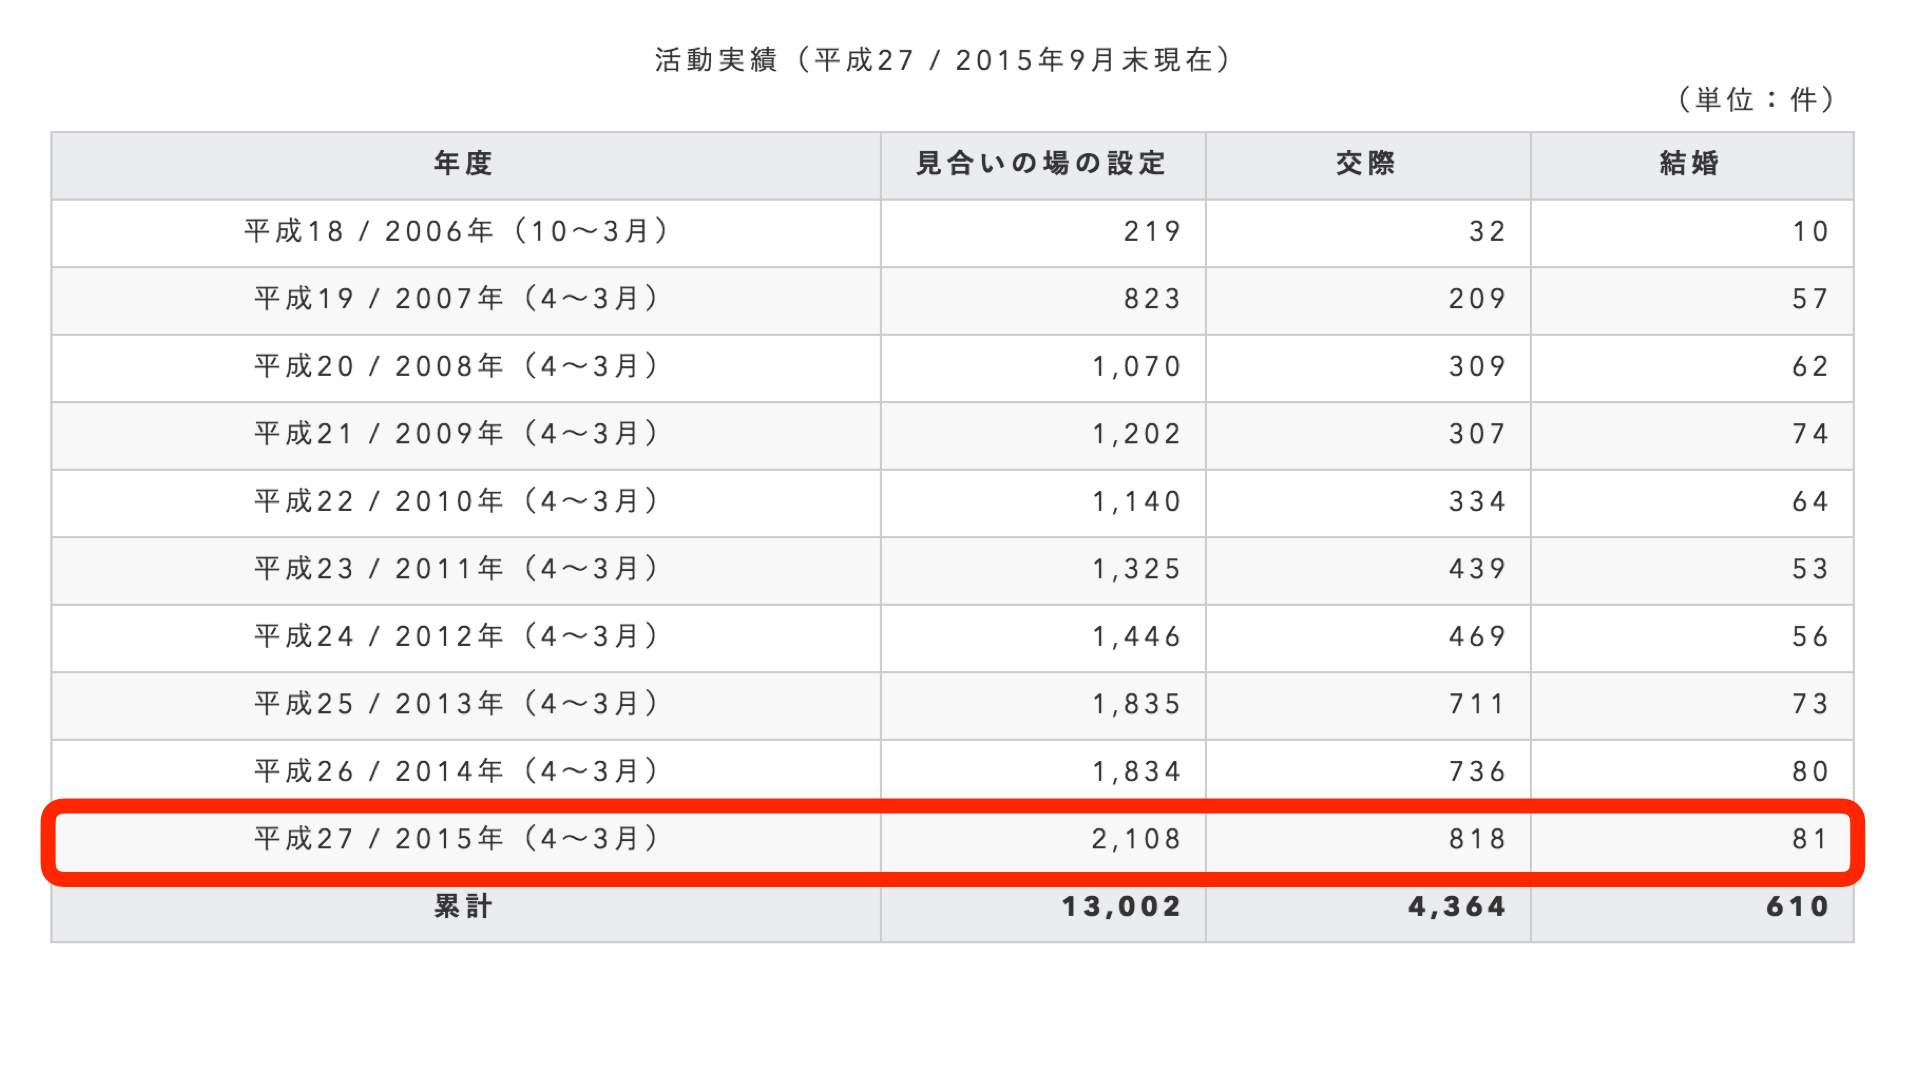Select the 平成21 / 2009年 row label

[x=457, y=433]
